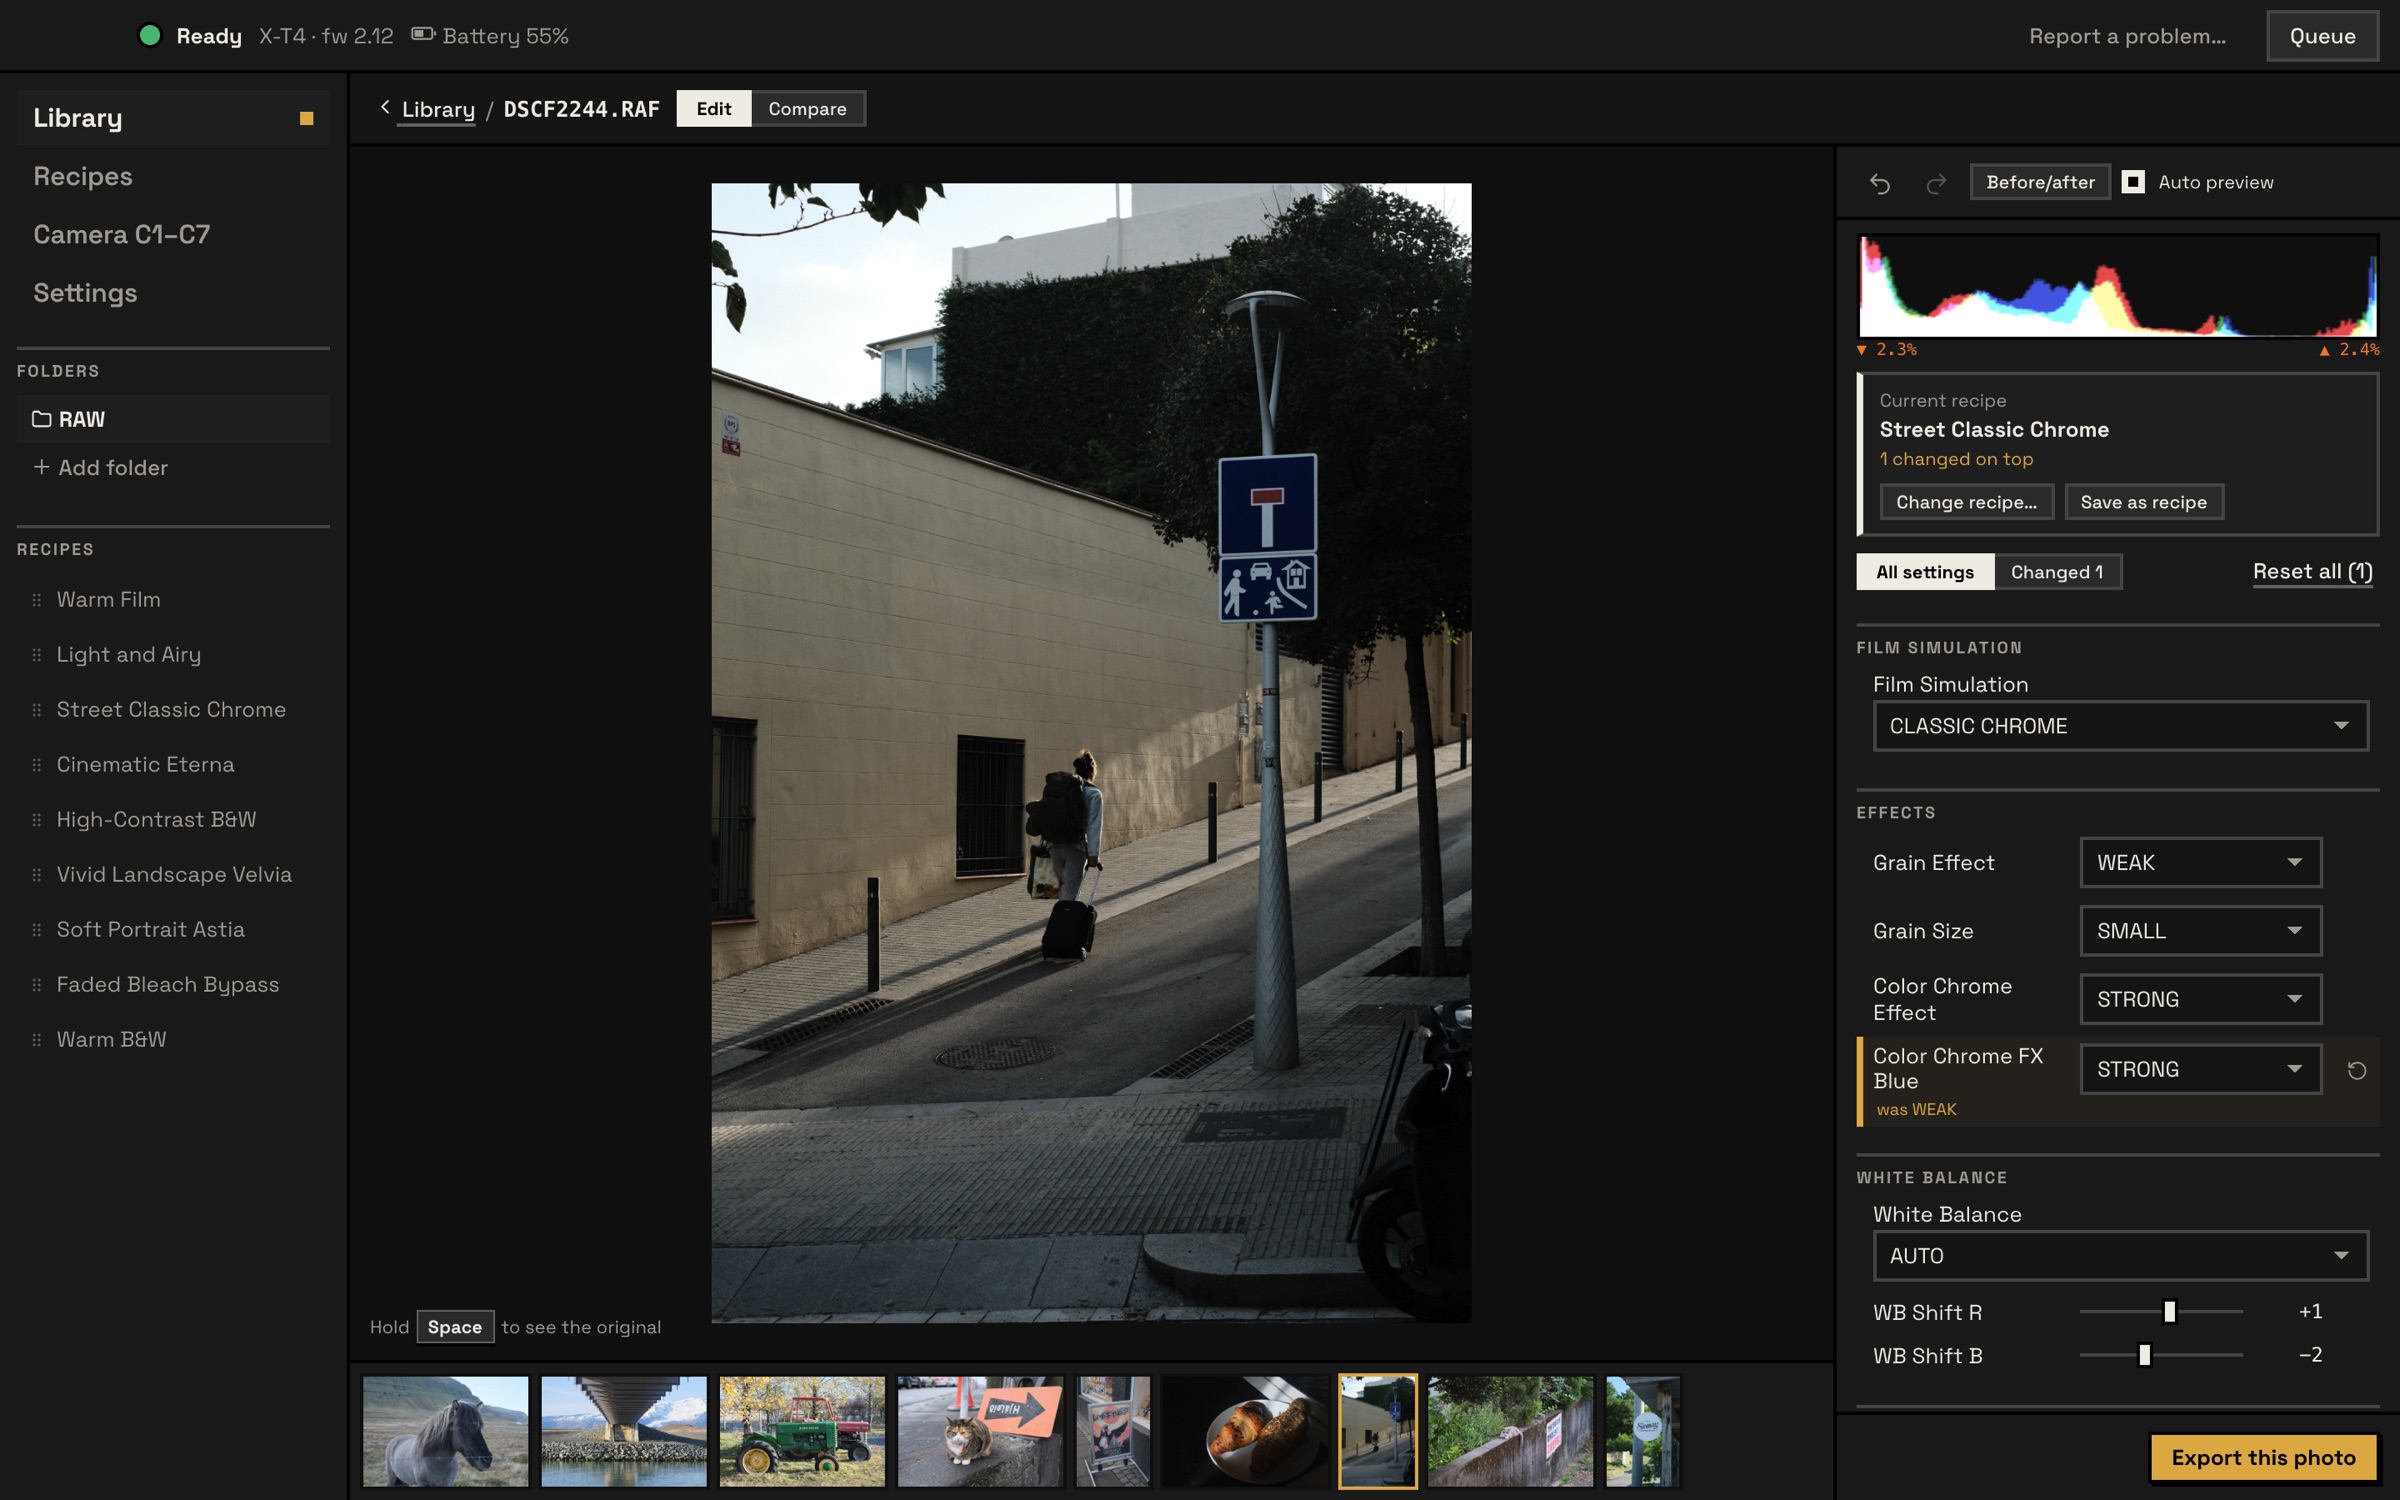Open the Grain Effect dropdown
The width and height of the screenshot is (2400, 1500).
2200,862
